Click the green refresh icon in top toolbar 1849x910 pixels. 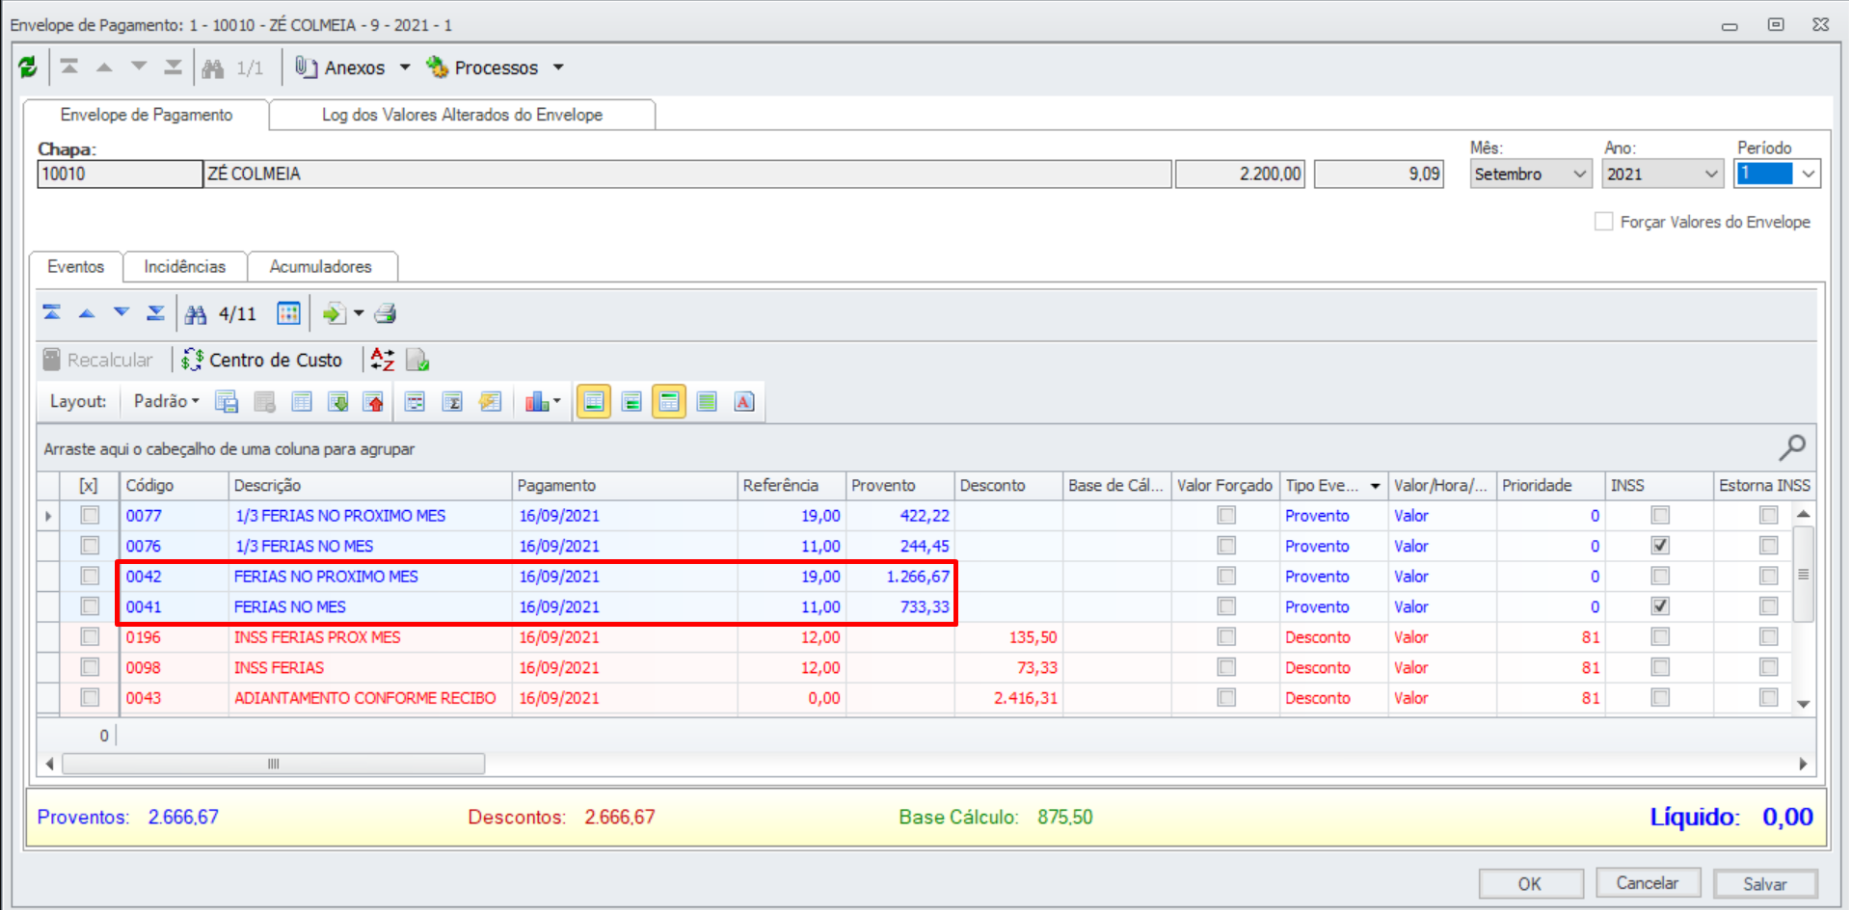tap(28, 67)
